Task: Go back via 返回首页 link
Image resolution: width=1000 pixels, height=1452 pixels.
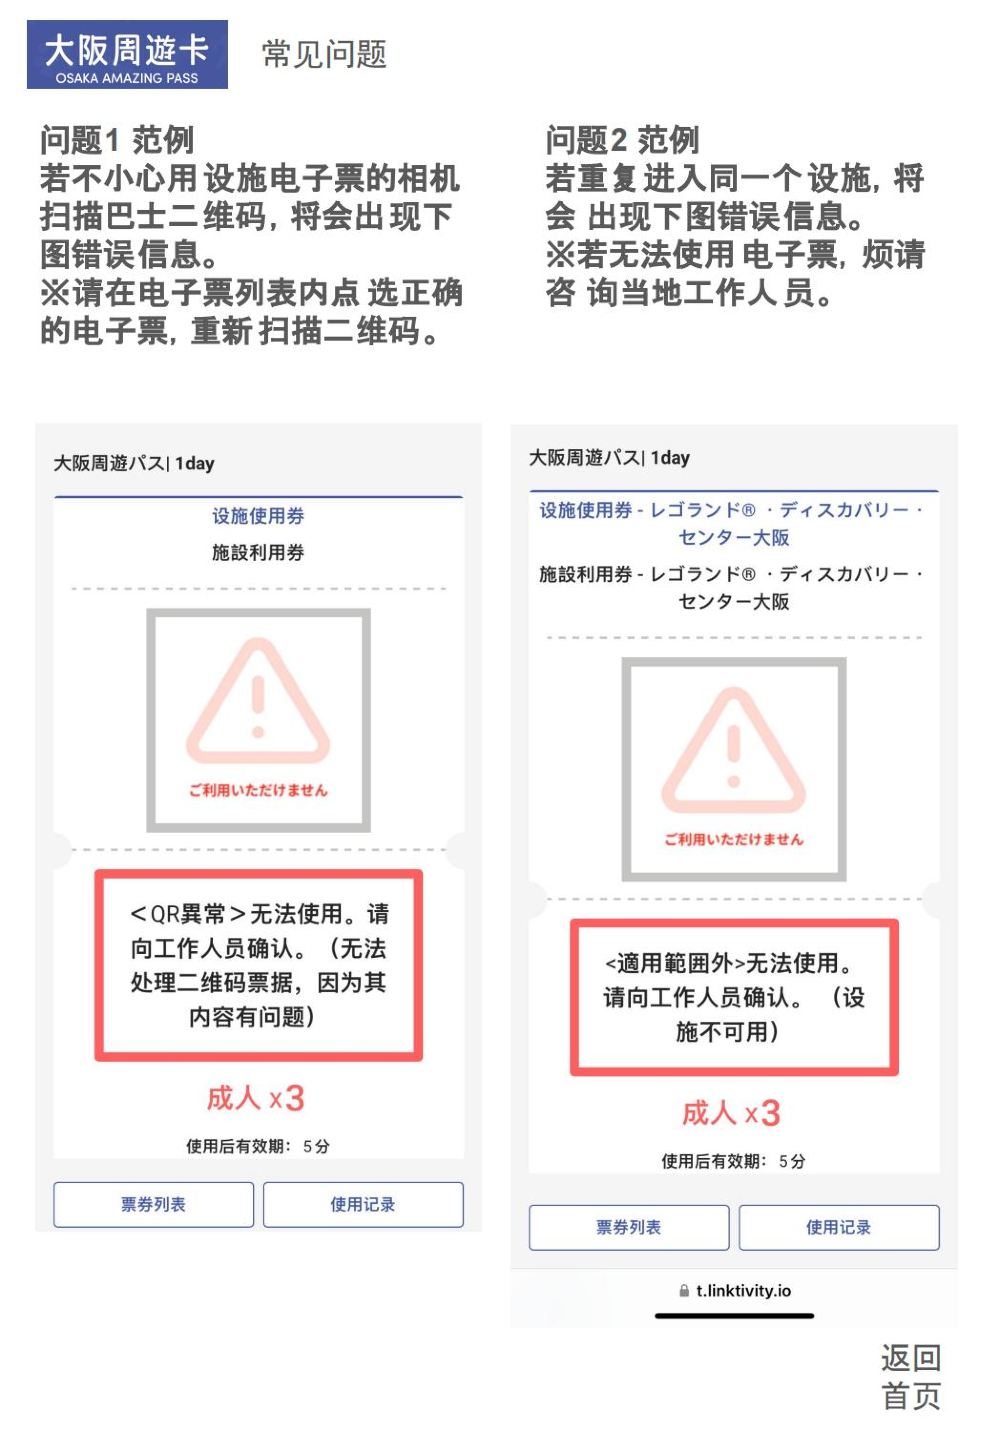Action: 911,1377
